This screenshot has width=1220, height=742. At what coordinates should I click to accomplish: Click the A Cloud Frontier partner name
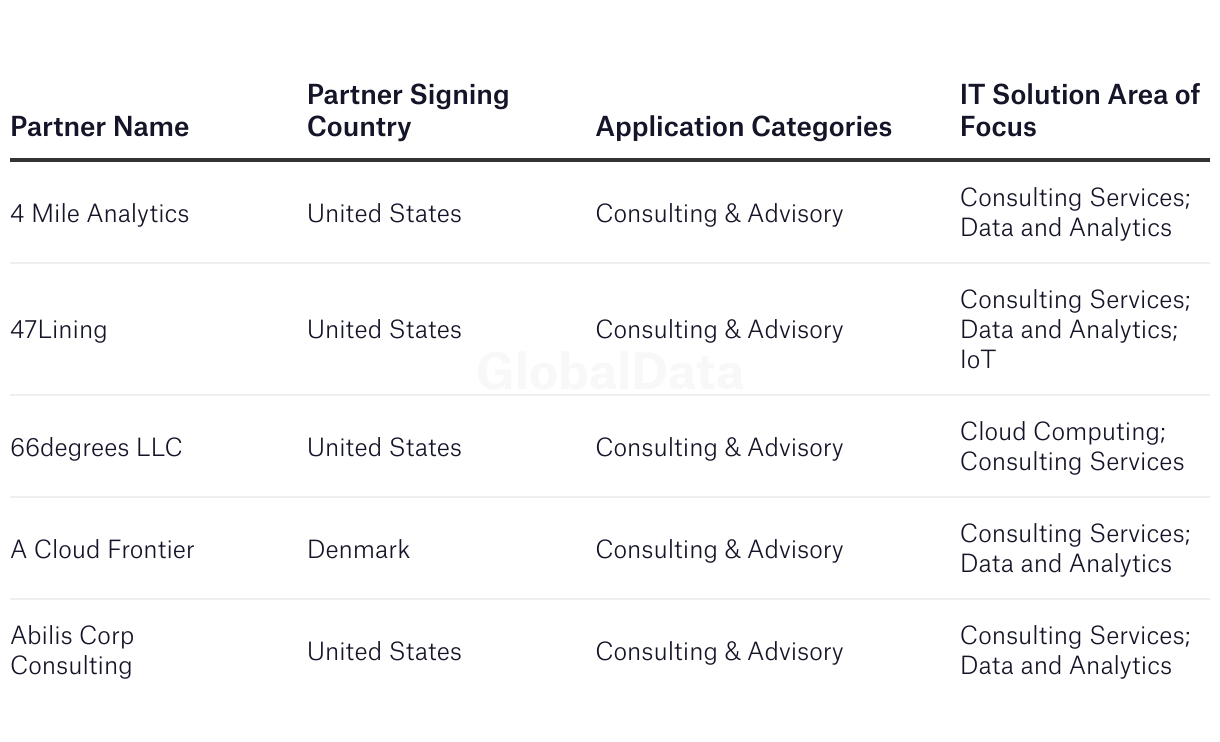click(102, 550)
